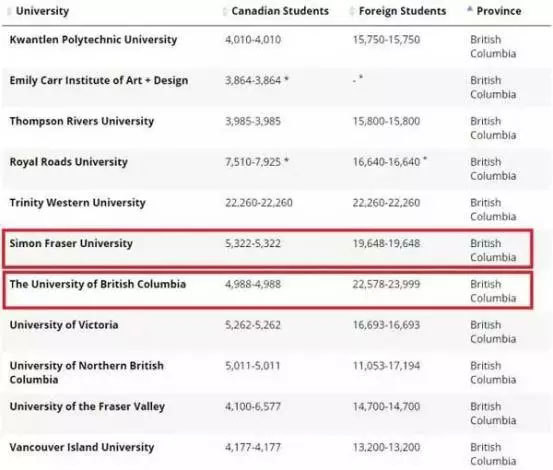Open highlighted Simon Fraser University entry
Viewport: 553px width, 470px height.
click(71, 243)
